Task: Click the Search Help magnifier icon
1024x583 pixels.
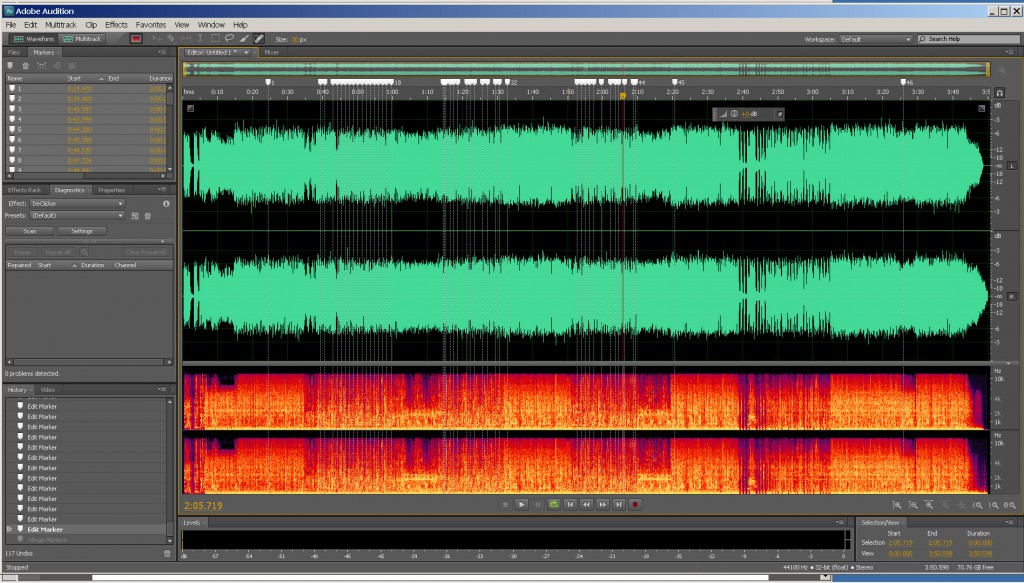Action: pyautogui.click(x=922, y=39)
